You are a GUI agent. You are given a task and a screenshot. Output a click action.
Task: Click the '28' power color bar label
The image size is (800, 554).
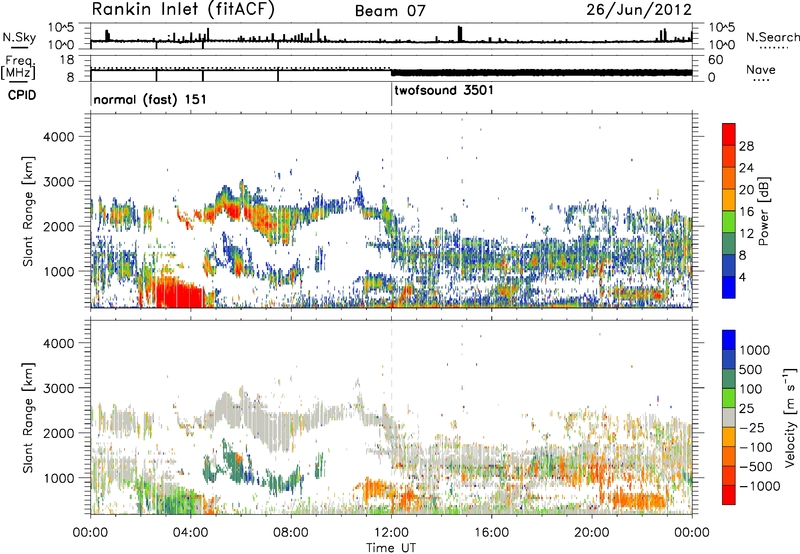pyautogui.click(x=746, y=146)
